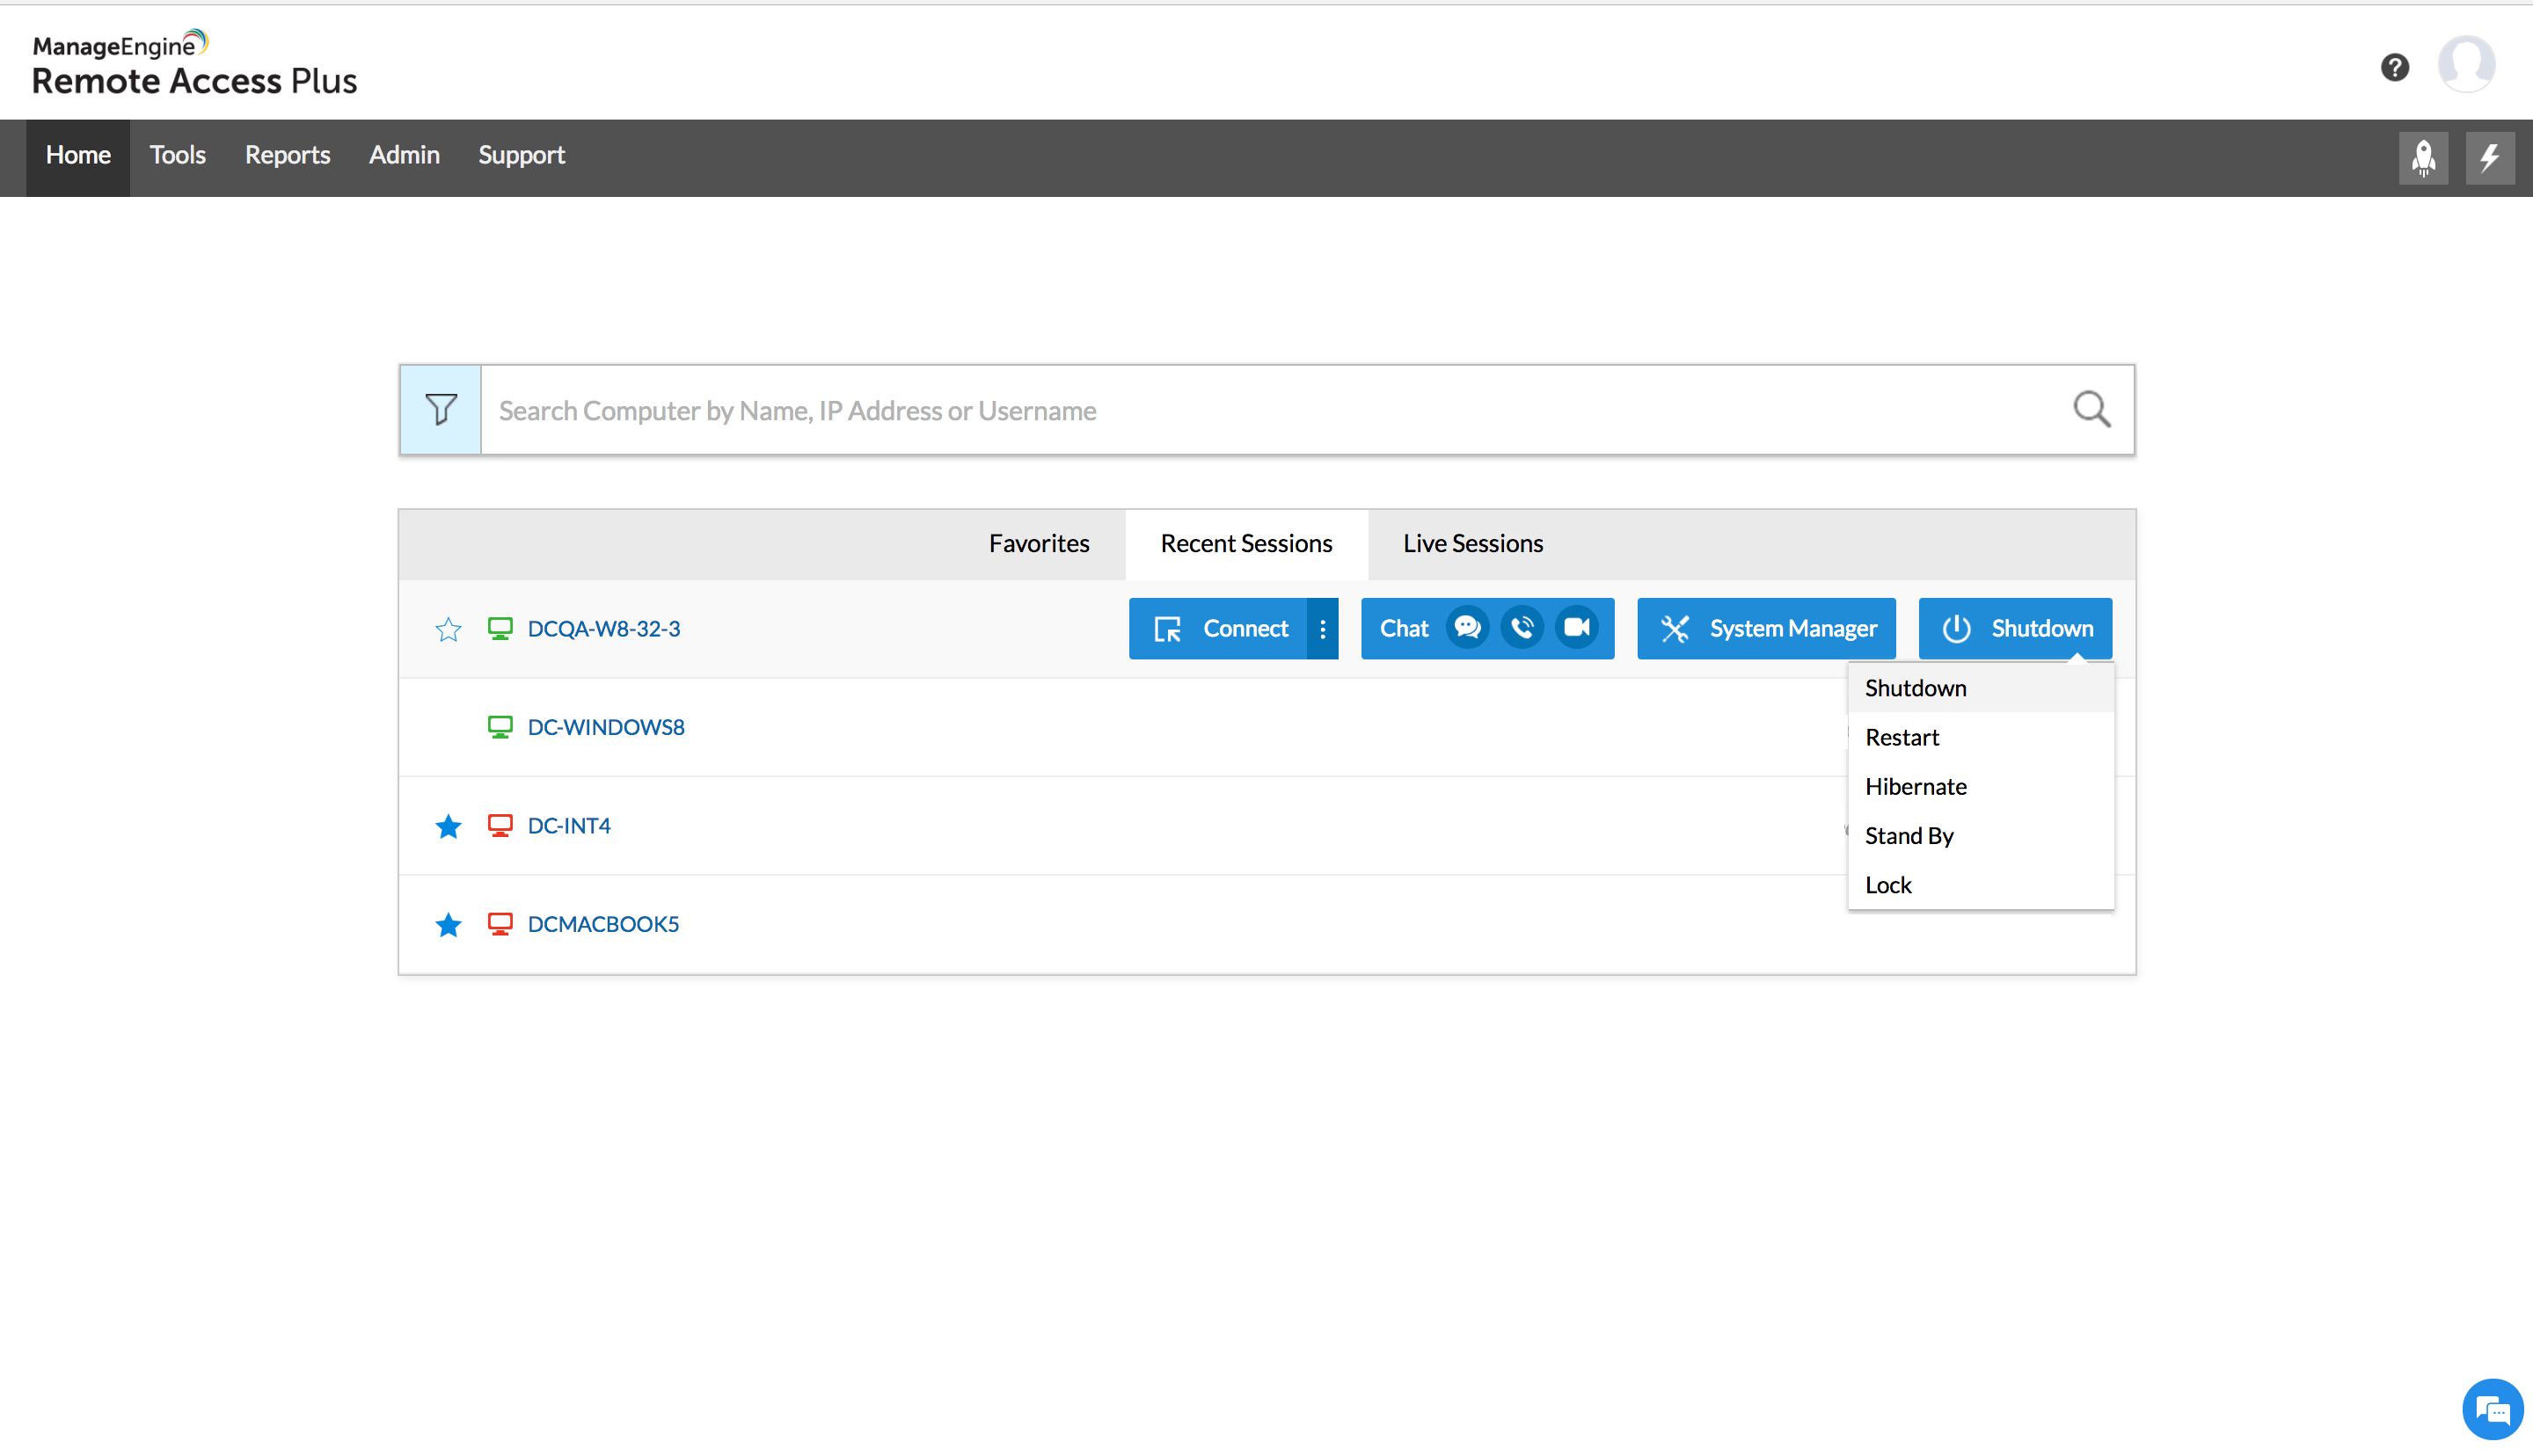Click the rocket icon in navbar
Viewport: 2533px width, 1456px height.
click(x=2424, y=157)
